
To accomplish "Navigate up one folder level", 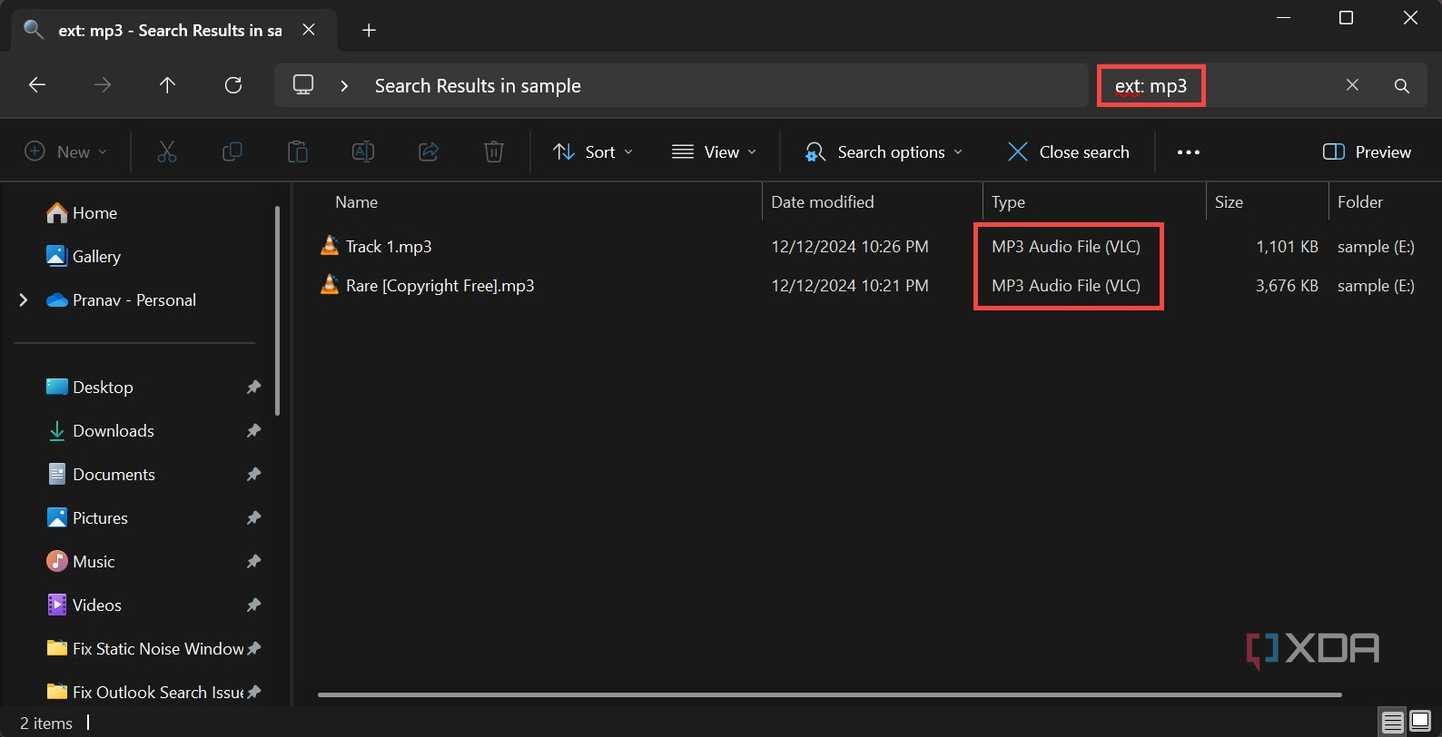I will tap(167, 86).
